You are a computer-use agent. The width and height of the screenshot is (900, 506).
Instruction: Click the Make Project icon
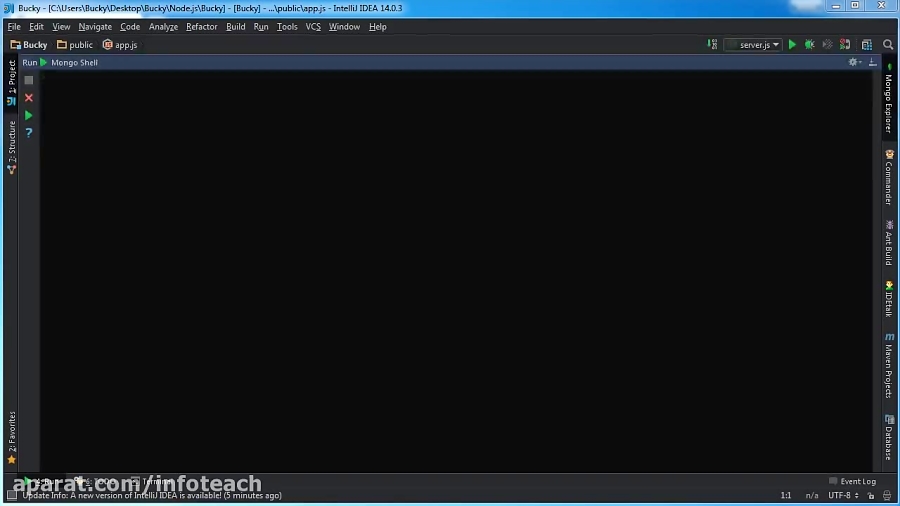(712, 45)
